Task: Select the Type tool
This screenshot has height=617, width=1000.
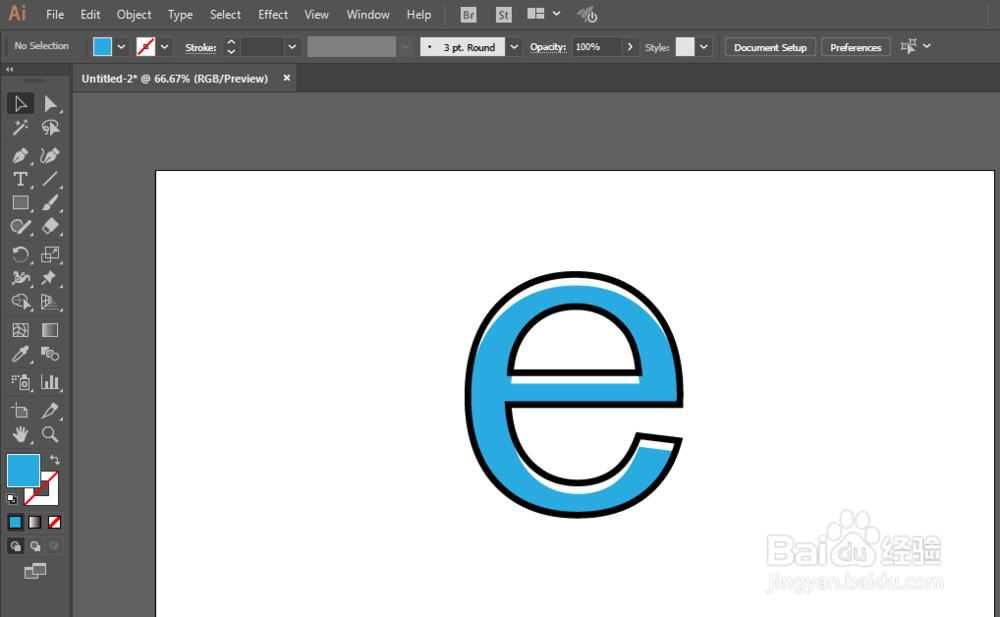Action: tap(20, 179)
